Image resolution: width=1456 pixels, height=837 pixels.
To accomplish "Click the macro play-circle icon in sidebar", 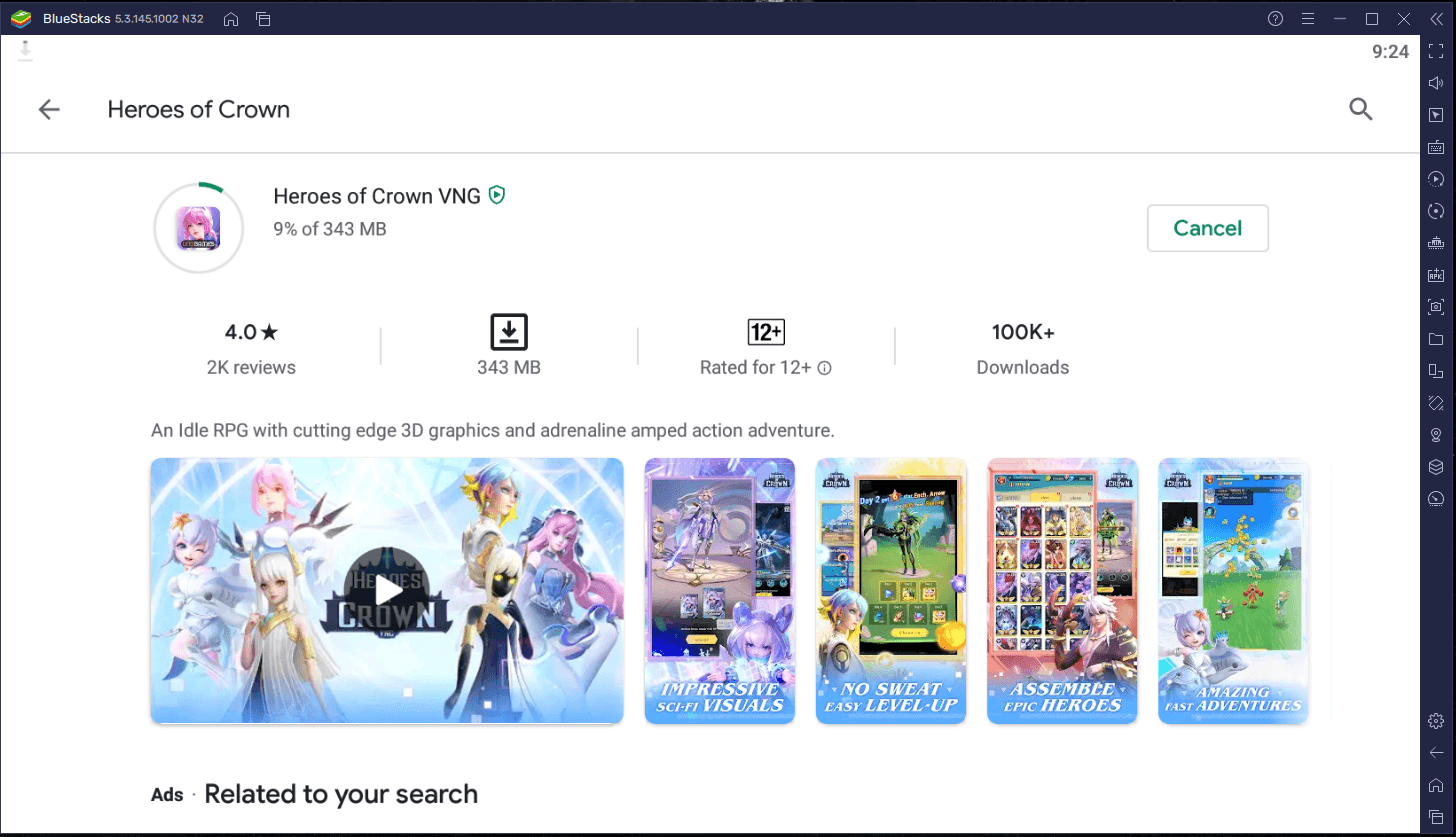I will click(1436, 179).
